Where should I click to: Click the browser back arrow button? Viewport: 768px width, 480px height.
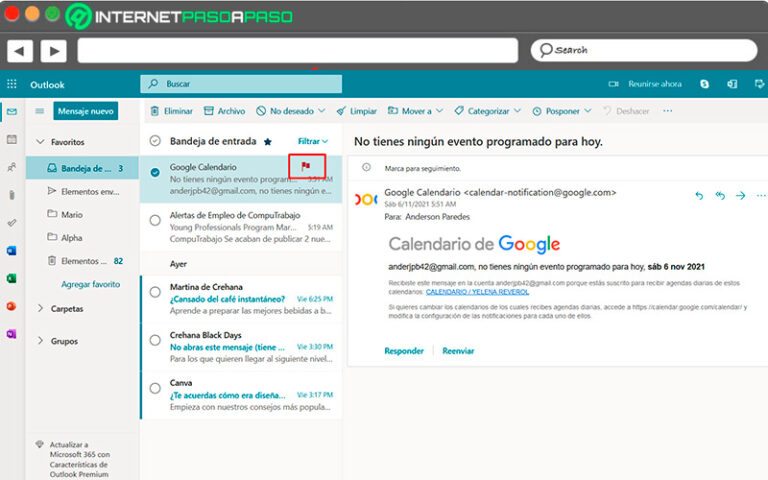pyautogui.click(x=20, y=51)
